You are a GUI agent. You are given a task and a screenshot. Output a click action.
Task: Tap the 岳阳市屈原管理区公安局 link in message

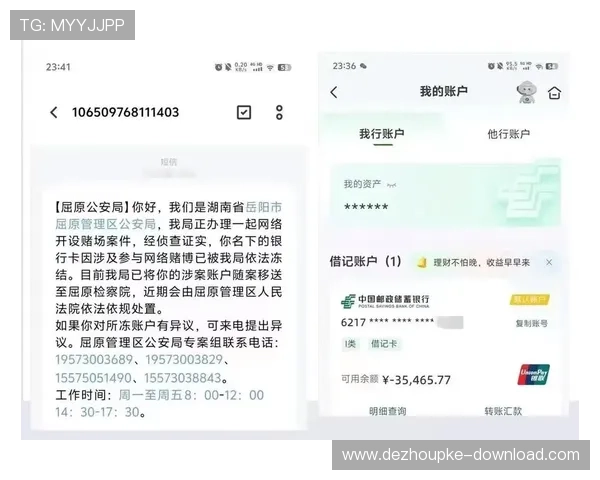168,216
